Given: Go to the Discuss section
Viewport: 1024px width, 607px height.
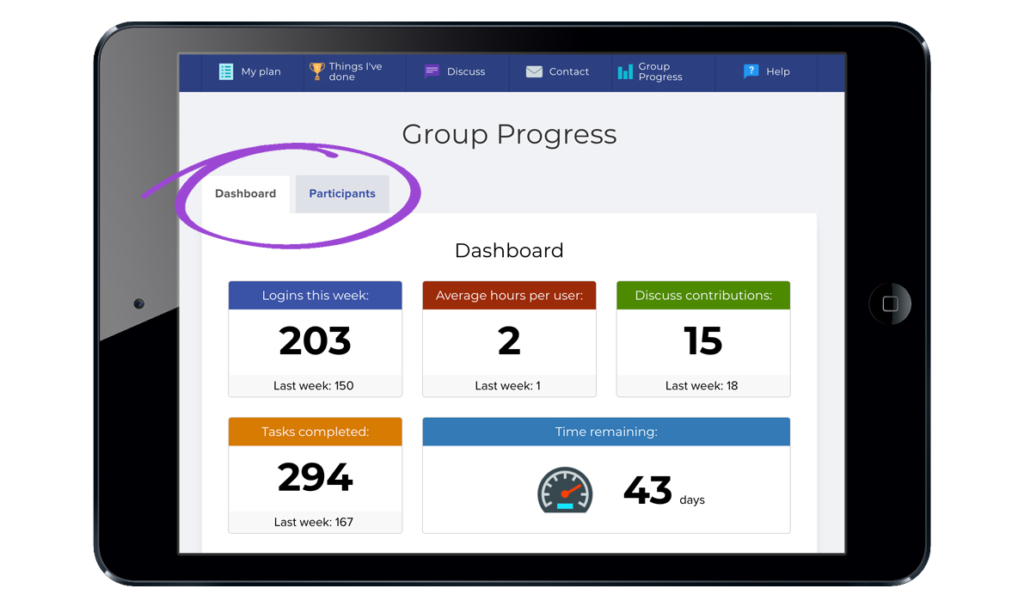Looking at the screenshot, I should point(457,72).
